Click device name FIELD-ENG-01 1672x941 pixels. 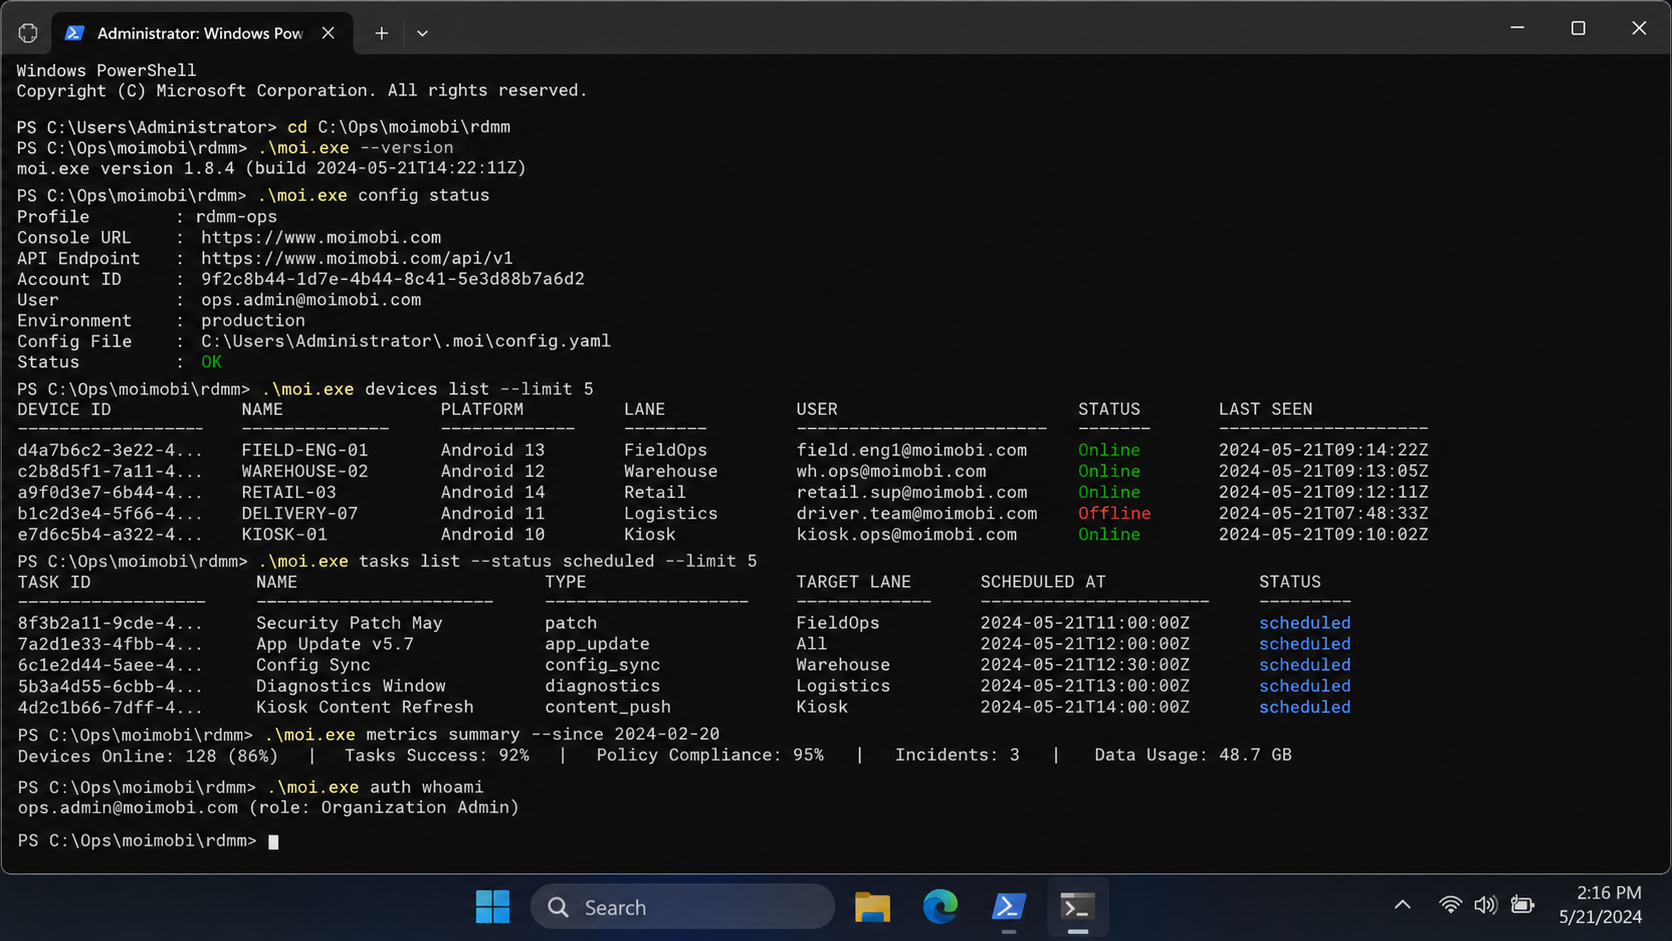[305, 451]
